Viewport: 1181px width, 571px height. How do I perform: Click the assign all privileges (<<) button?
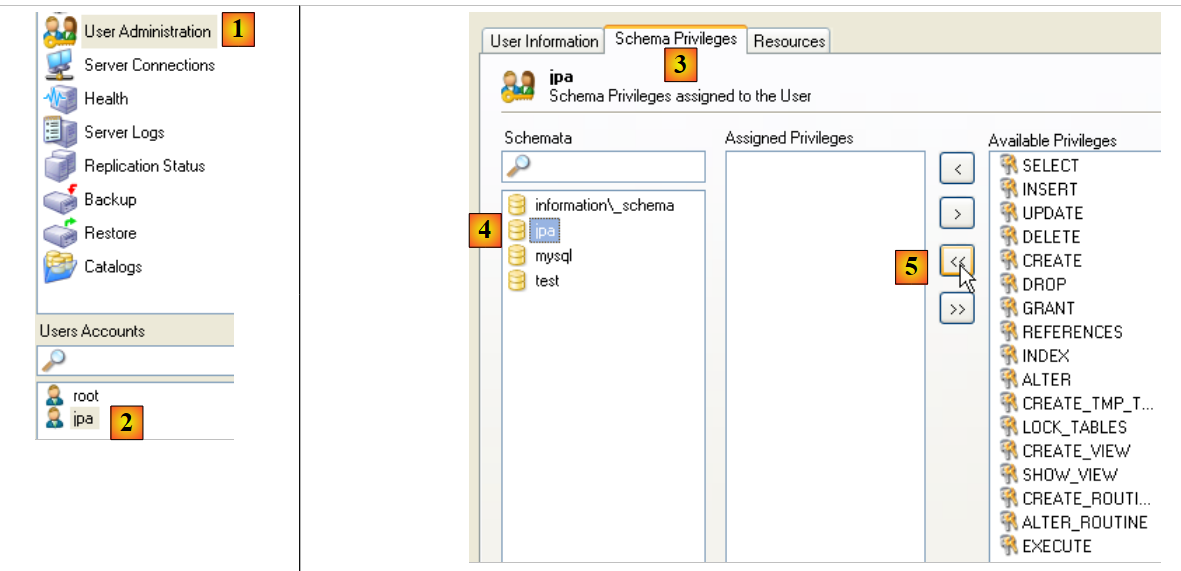957,261
